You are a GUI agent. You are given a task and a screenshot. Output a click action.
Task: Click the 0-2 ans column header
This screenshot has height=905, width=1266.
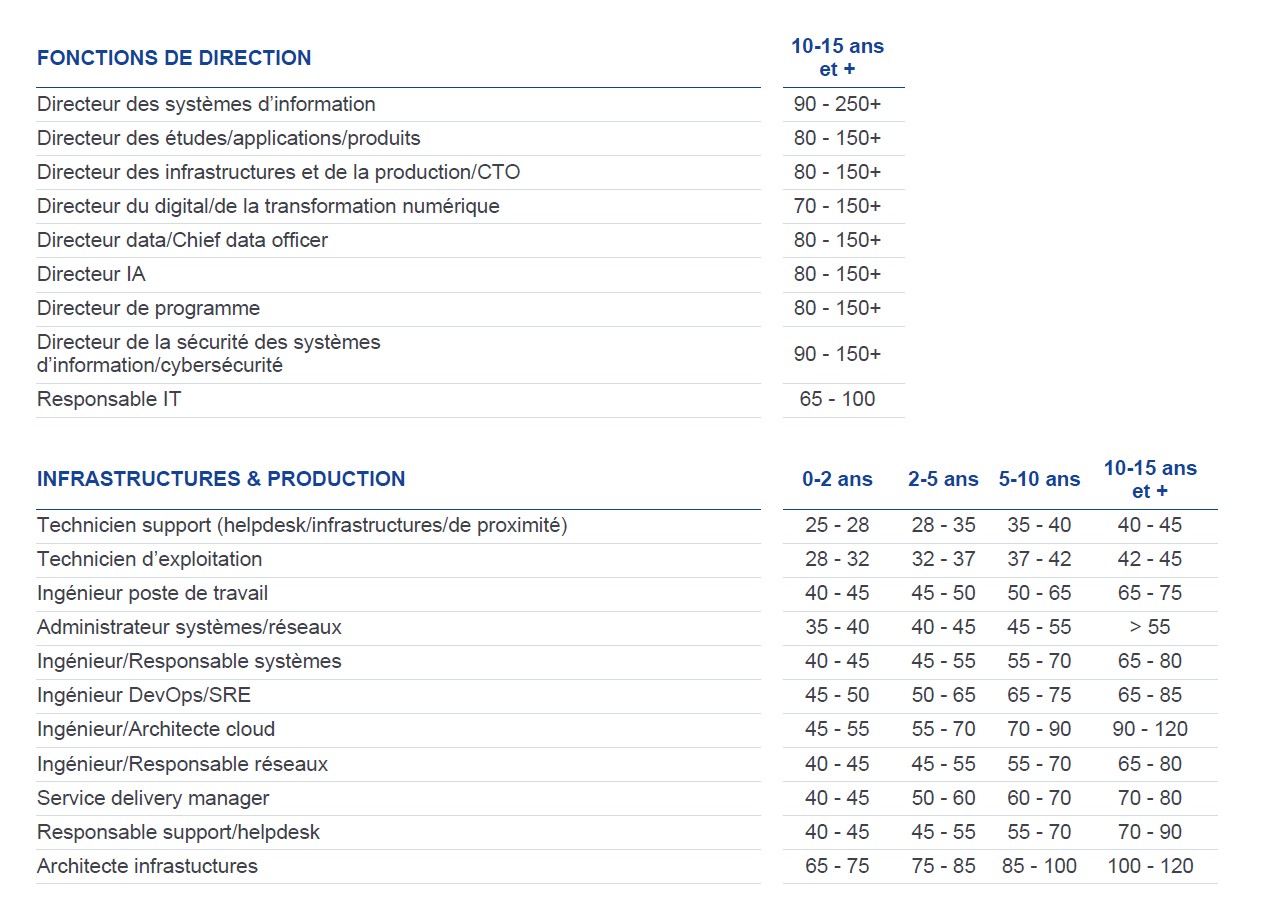pos(838,479)
